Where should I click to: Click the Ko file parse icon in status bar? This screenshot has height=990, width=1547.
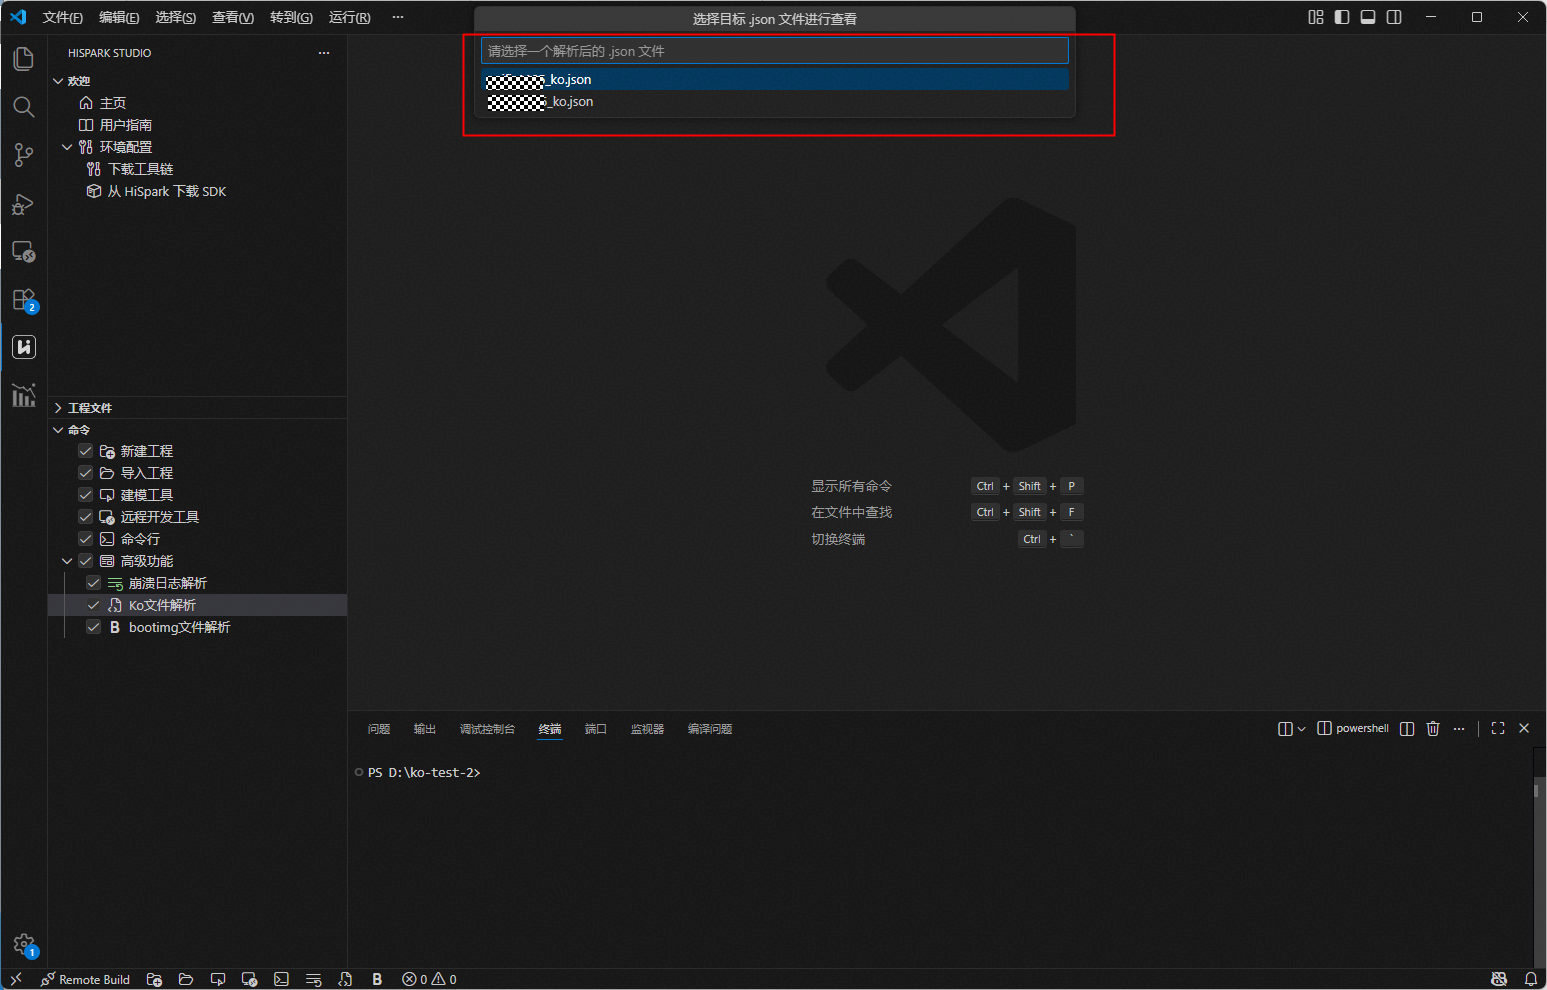coord(346,979)
